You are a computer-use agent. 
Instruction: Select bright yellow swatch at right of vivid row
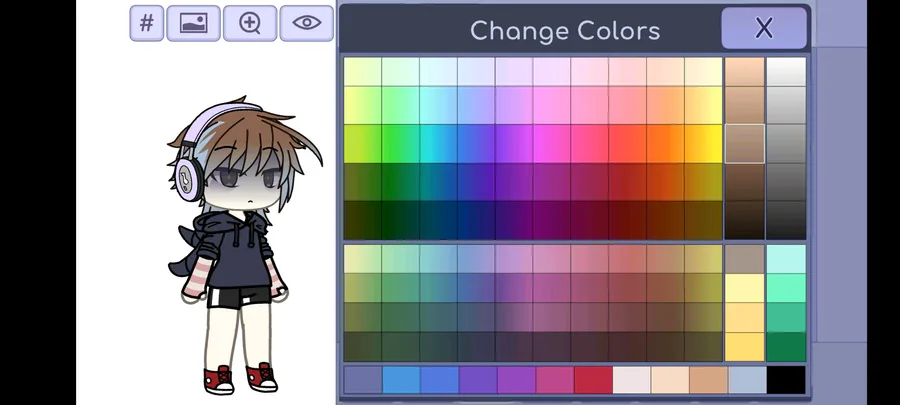tap(703, 144)
